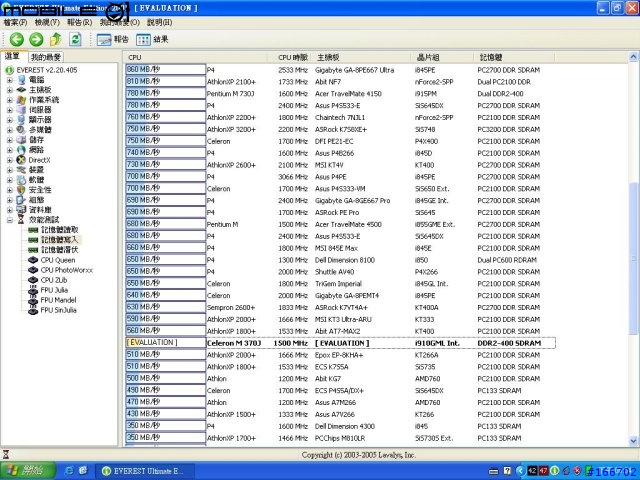Open the 結果 results toolbar button

[152, 40]
